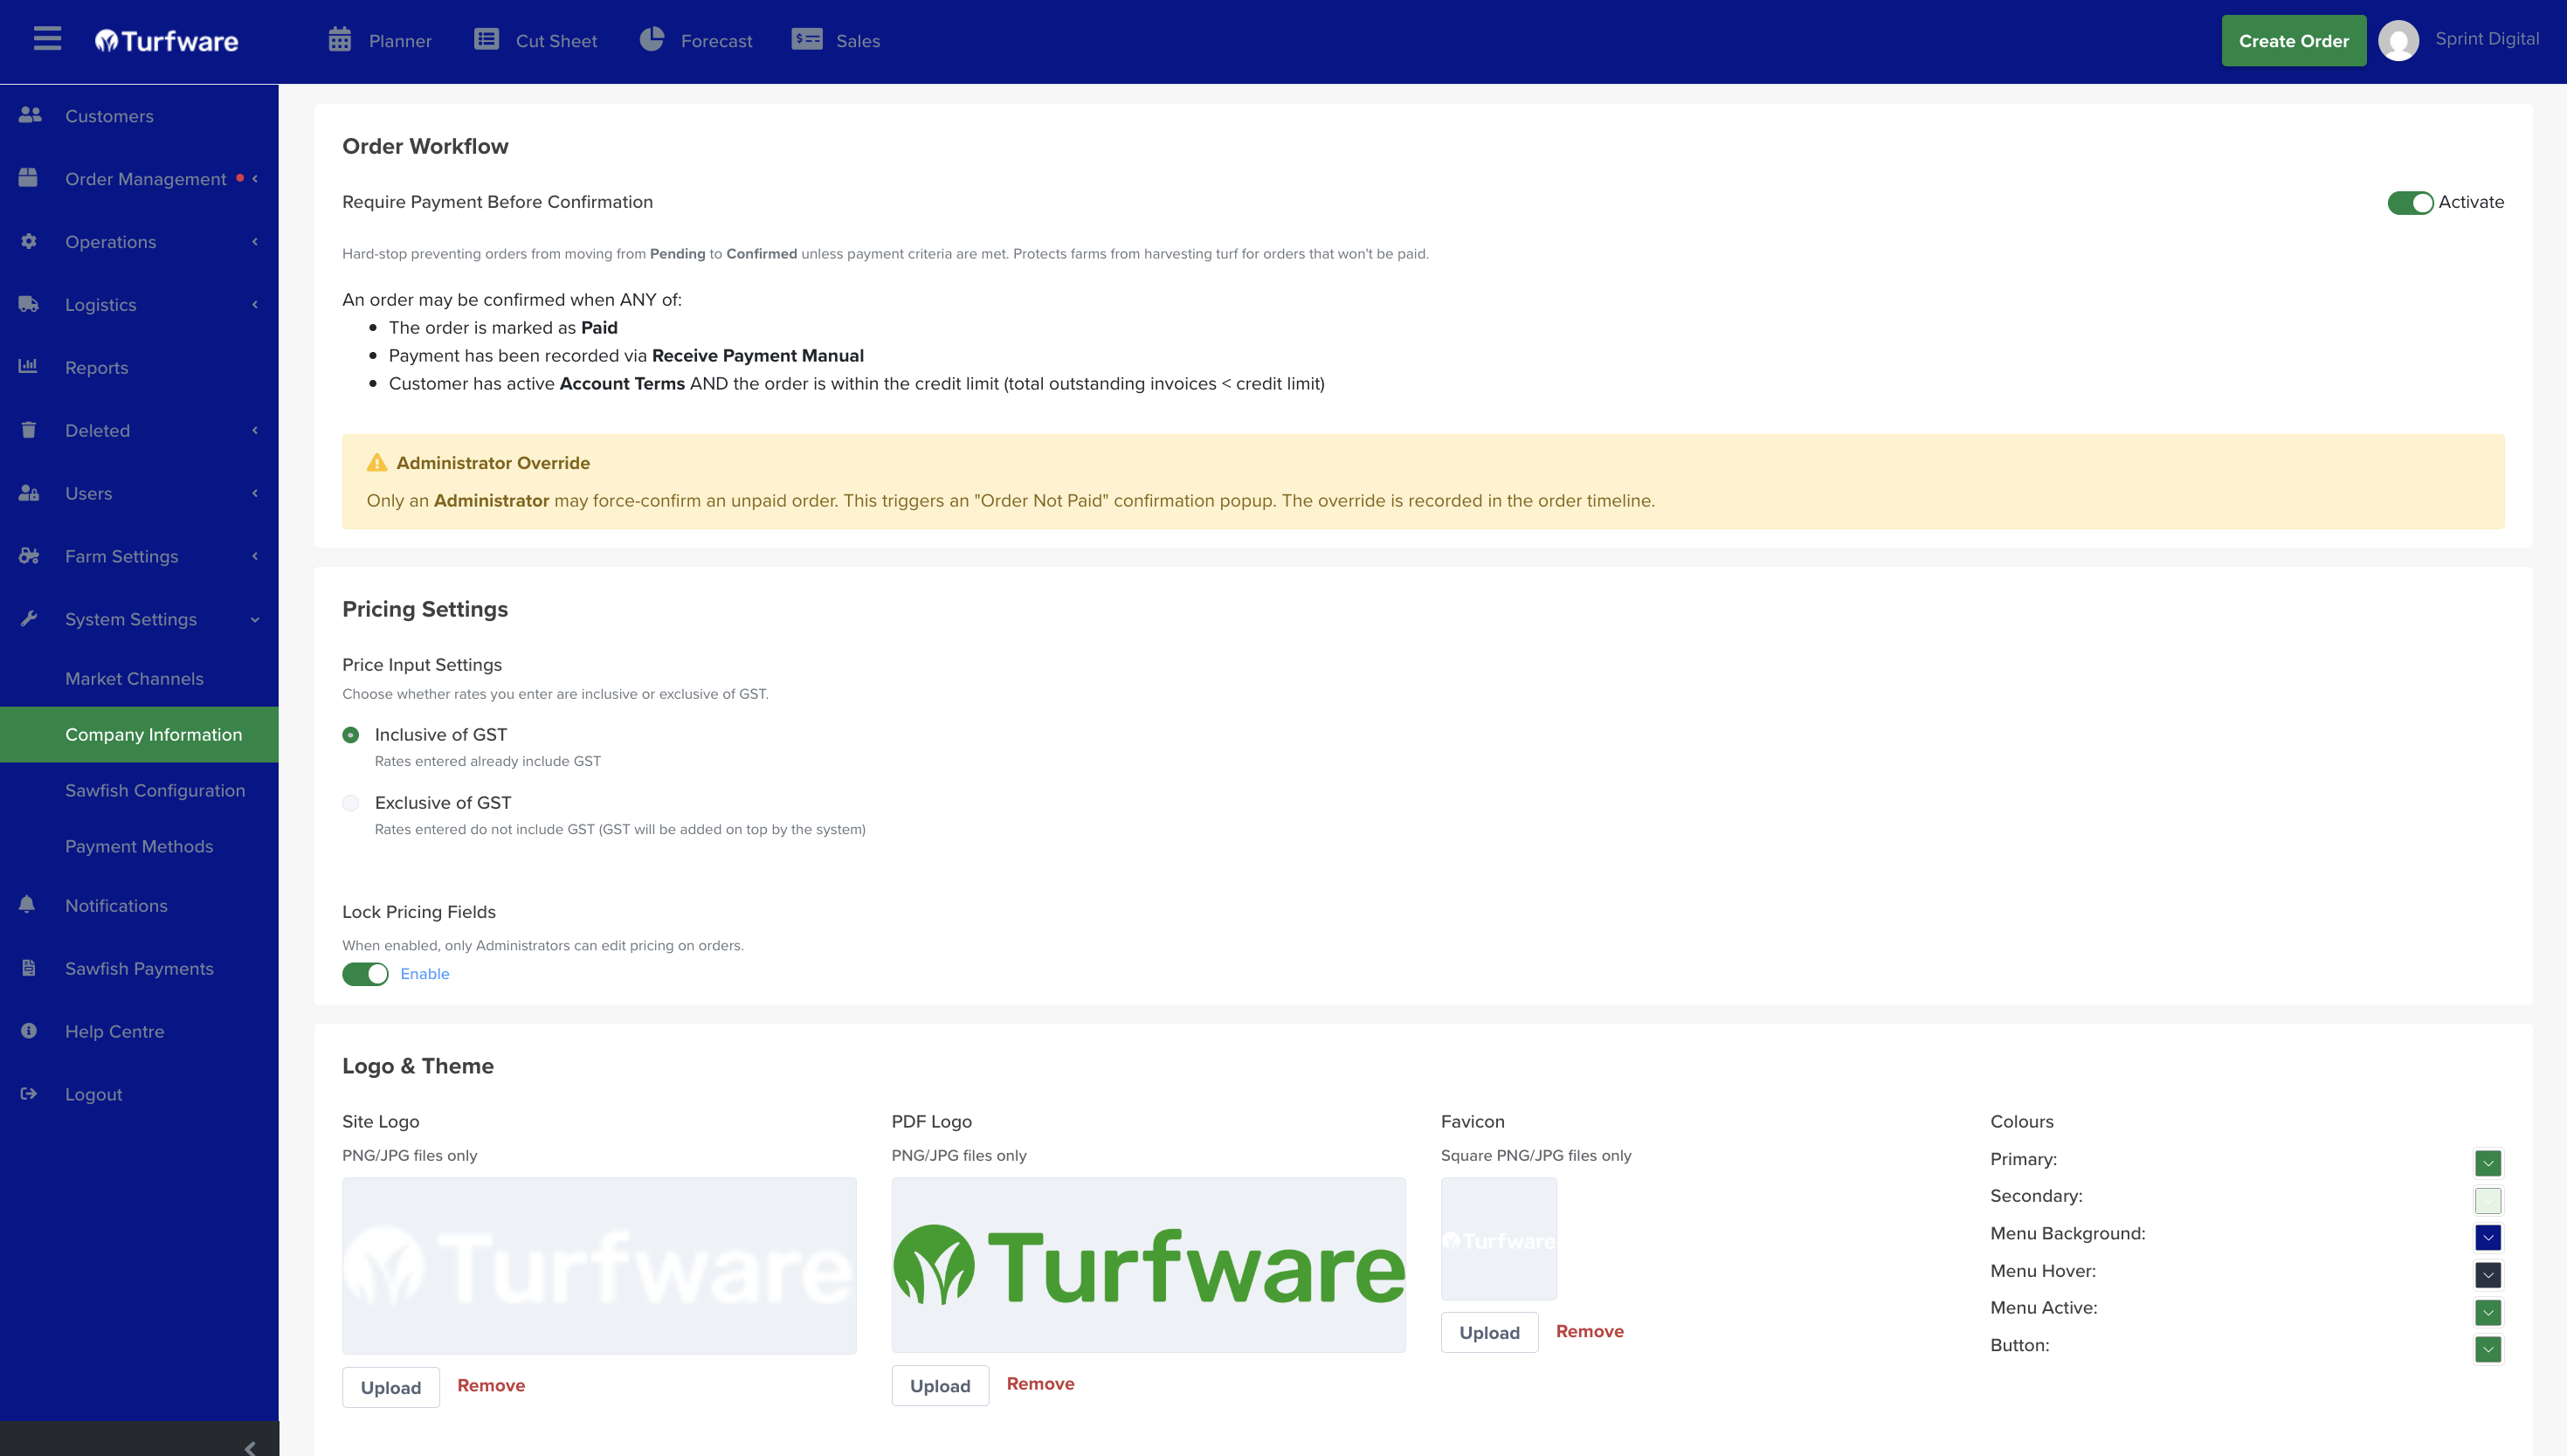The image size is (2567, 1456).
Task: Select Company Information menu item
Action: (x=139, y=735)
